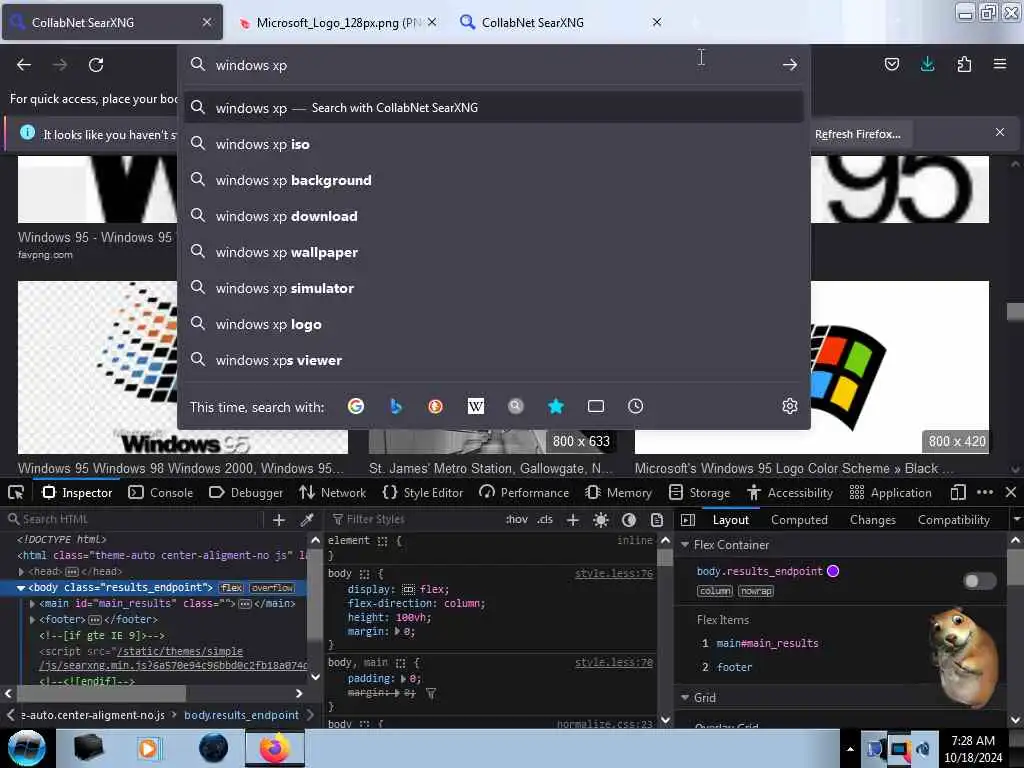Switch to the Console tab

coord(161,492)
